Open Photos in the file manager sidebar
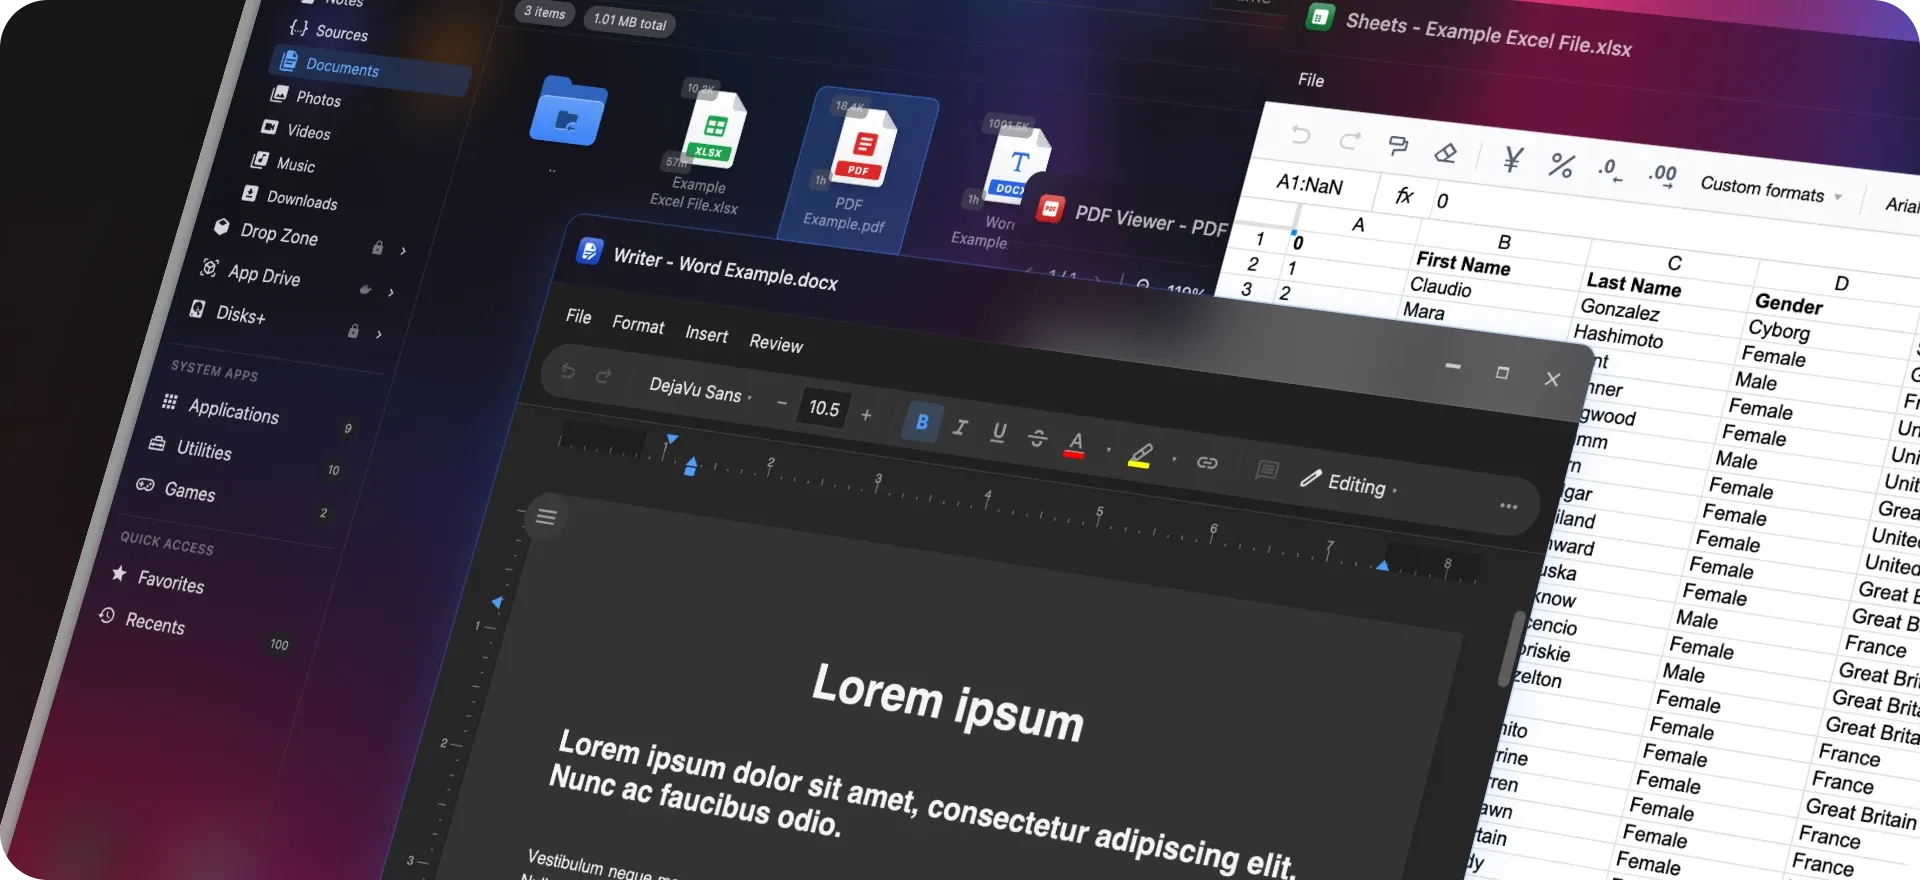This screenshot has width=1920, height=880. coord(306,97)
